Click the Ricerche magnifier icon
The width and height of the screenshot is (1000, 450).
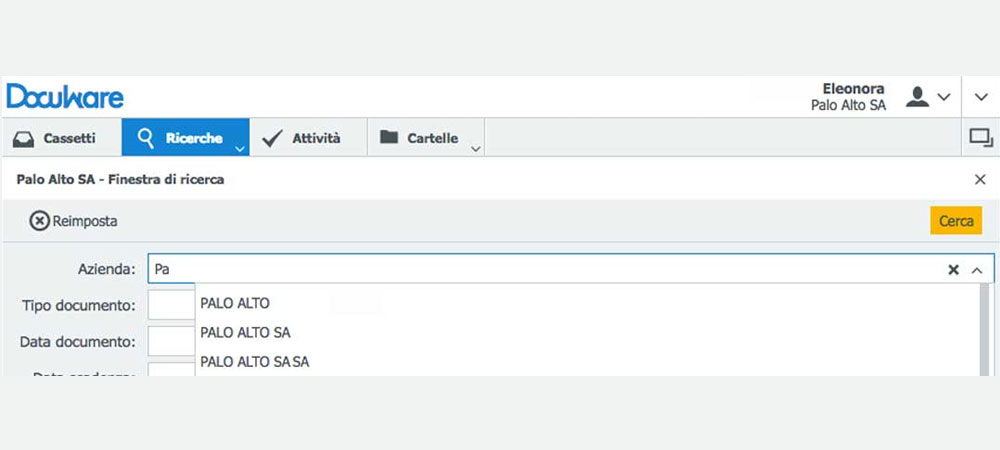click(x=146, y=138)
